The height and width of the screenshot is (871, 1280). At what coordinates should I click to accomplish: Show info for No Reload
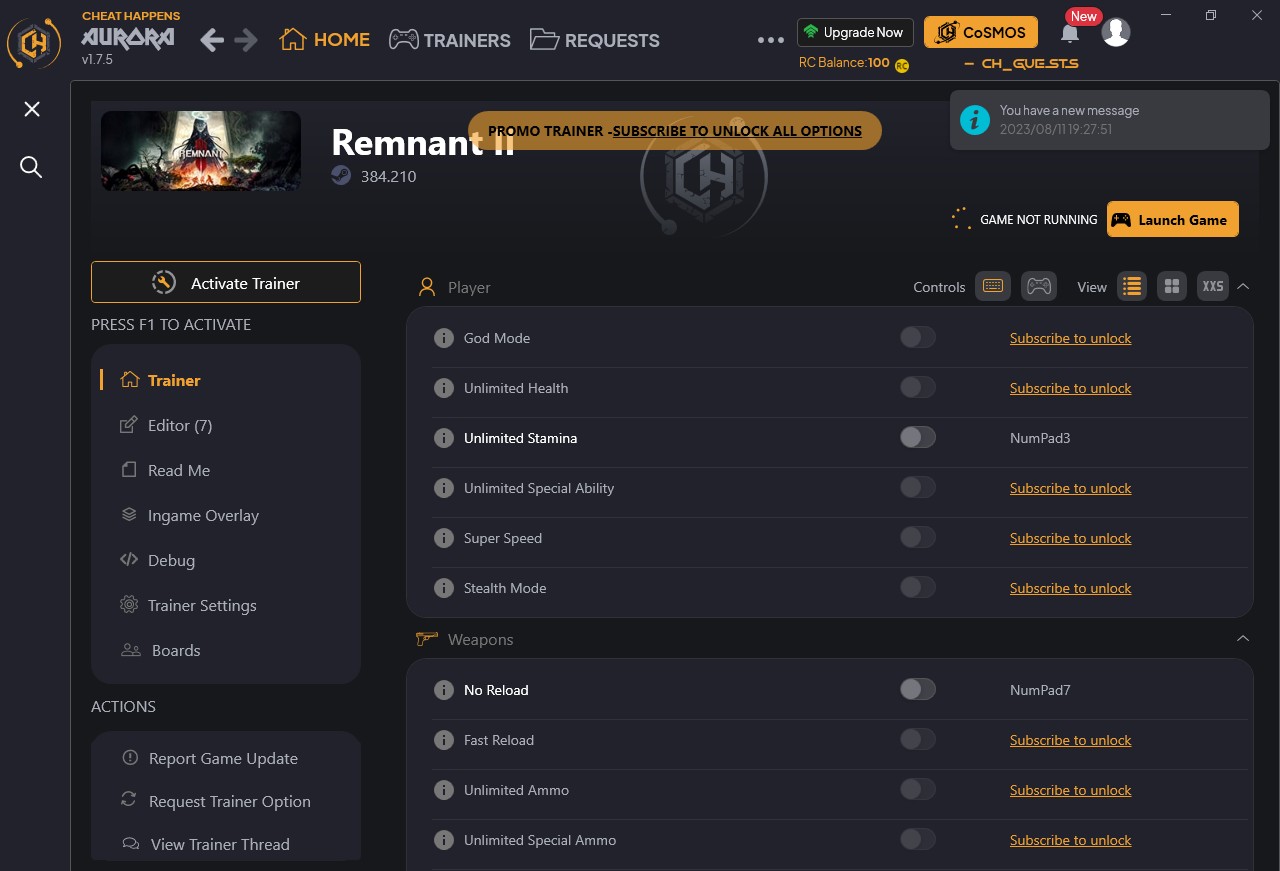coord(444,690)
